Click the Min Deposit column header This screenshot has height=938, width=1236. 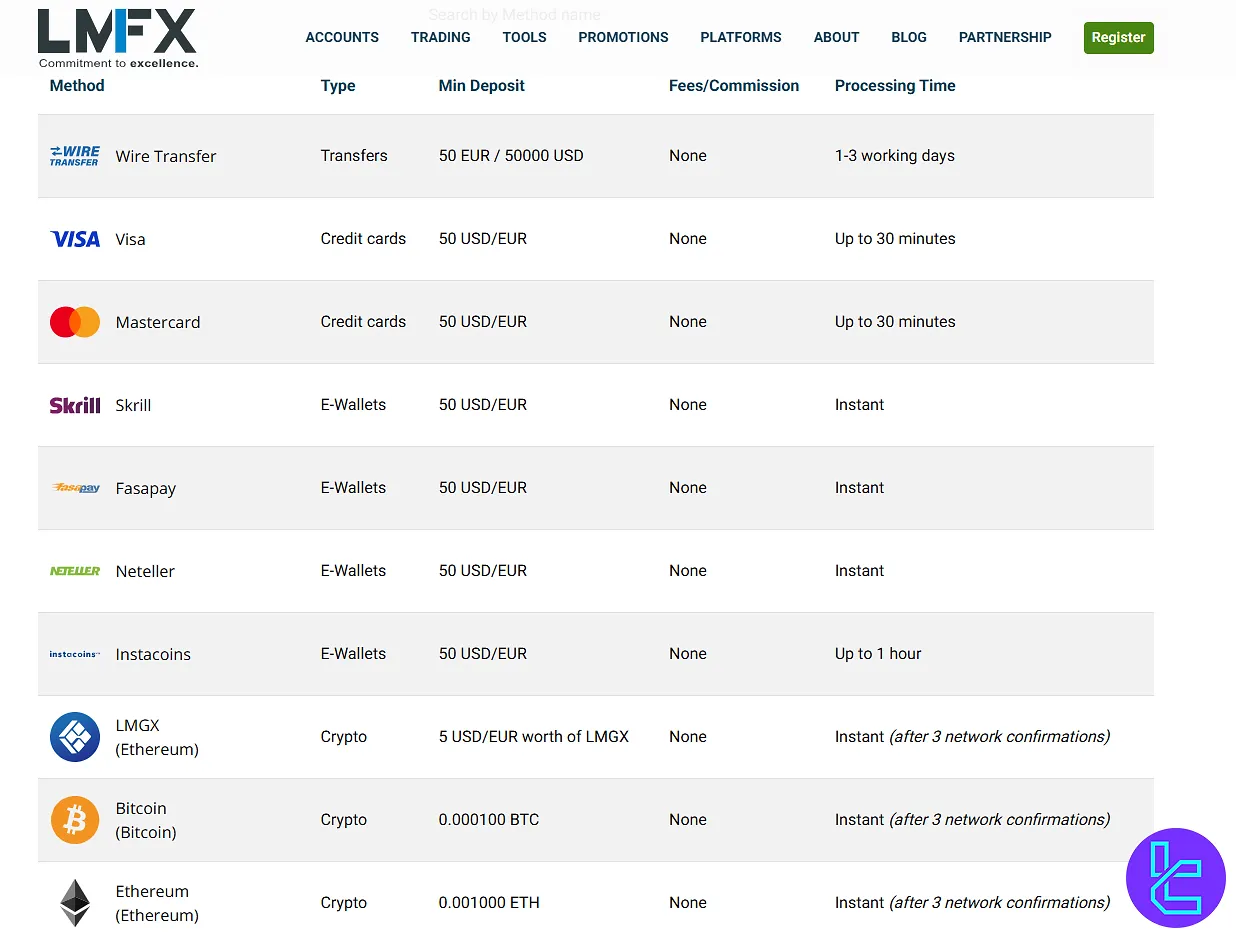(x=482, y=86)
